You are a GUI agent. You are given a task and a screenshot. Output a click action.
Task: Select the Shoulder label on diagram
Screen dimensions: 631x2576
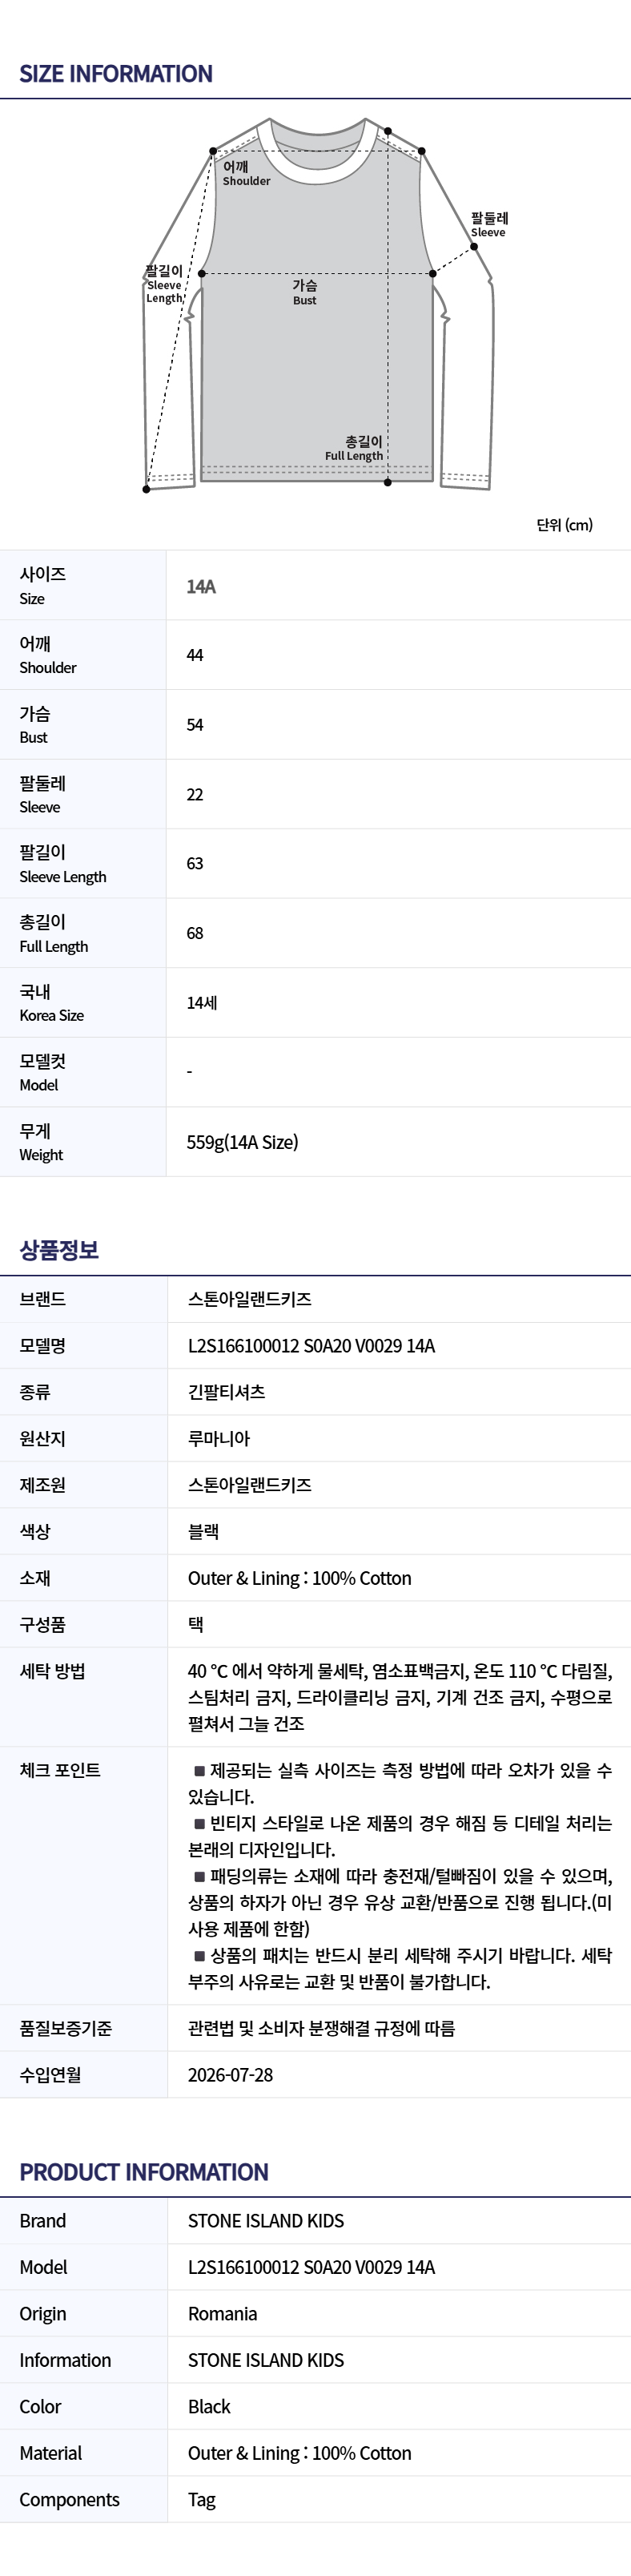click(x=246, y=174)
